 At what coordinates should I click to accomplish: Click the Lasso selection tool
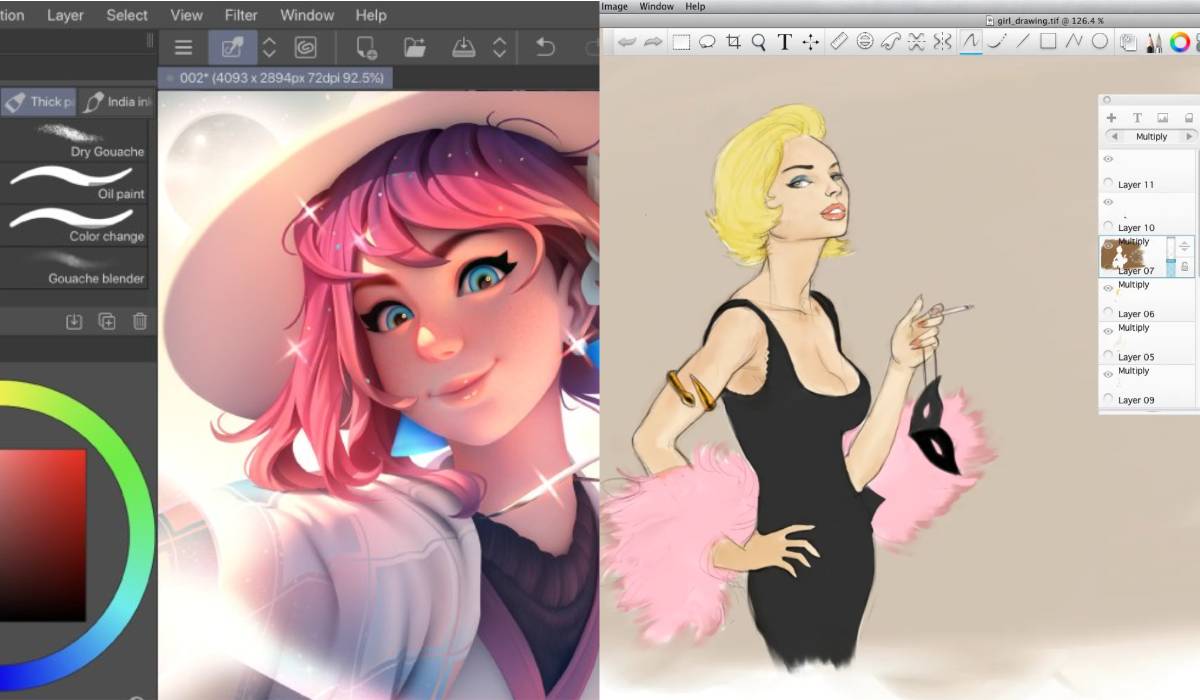[707, 42]
